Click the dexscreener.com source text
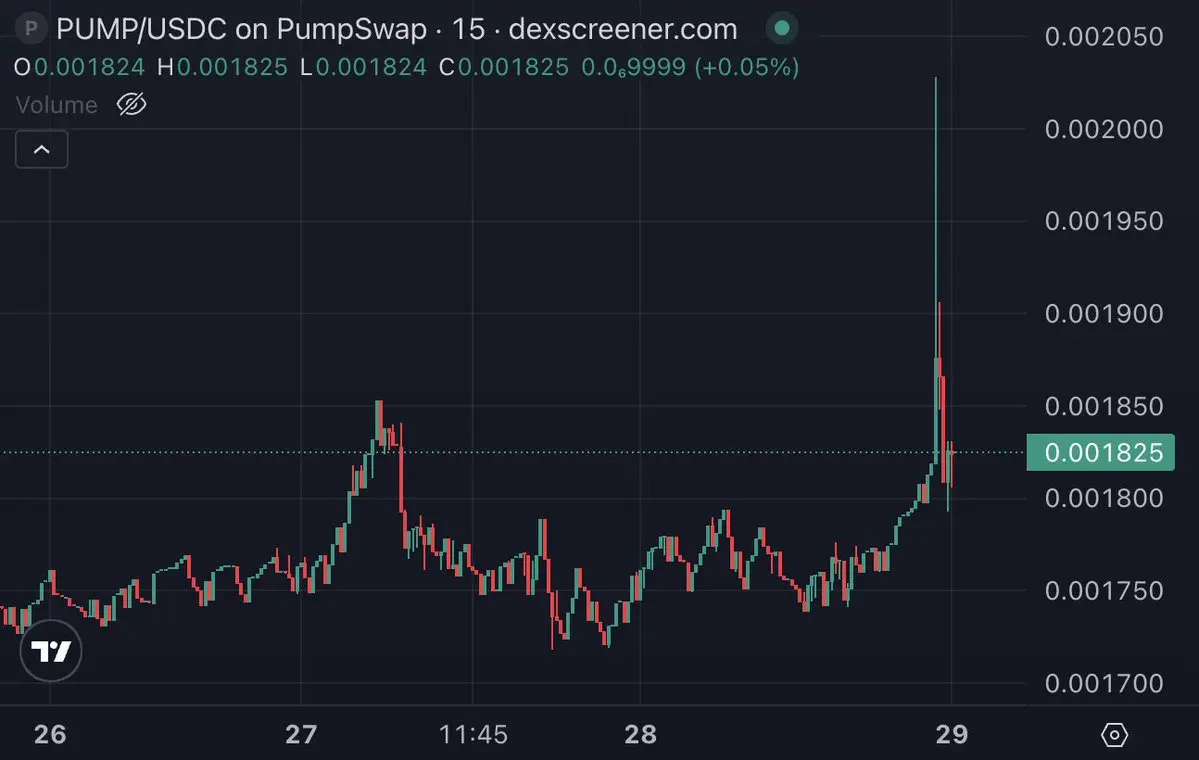Image resolution: width=1199 pixels, height=760 pixels. (x=622, y=29)
